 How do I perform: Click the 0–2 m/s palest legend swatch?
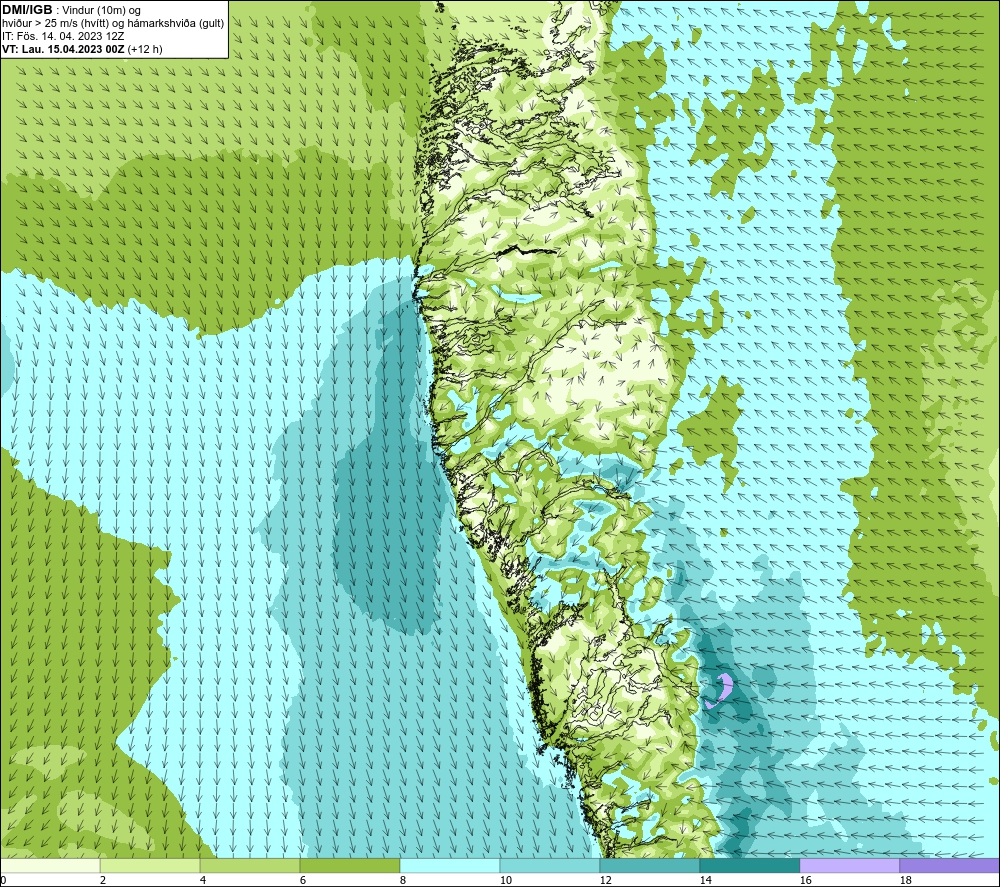50,865
